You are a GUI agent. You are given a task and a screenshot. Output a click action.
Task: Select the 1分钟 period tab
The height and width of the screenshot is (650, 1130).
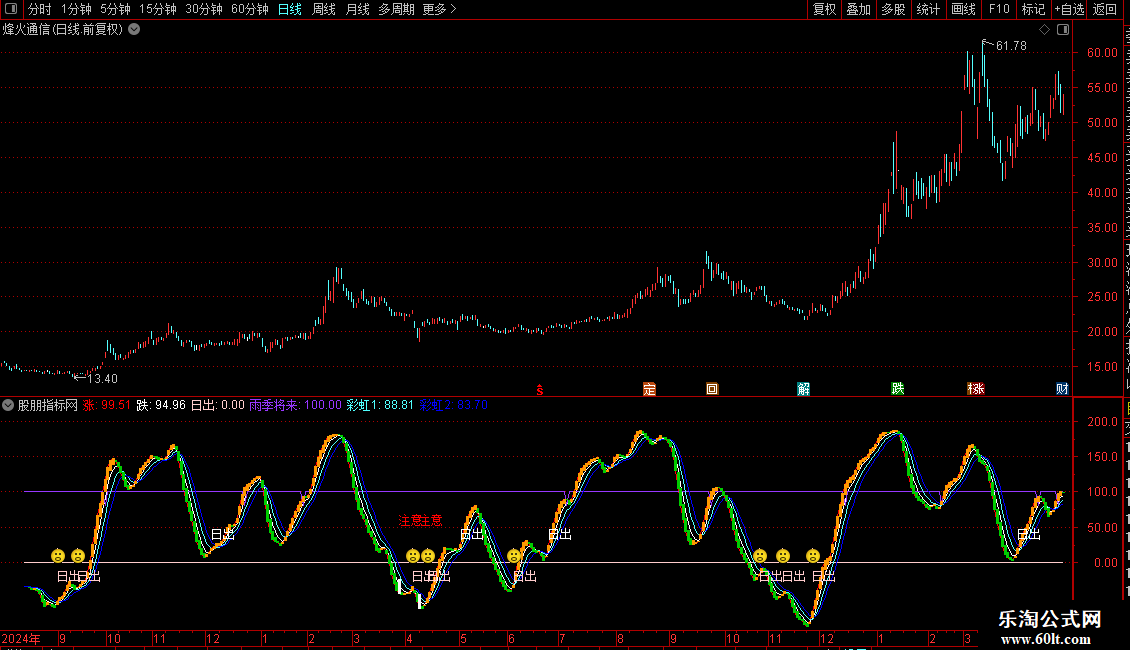tap(76, 9)
